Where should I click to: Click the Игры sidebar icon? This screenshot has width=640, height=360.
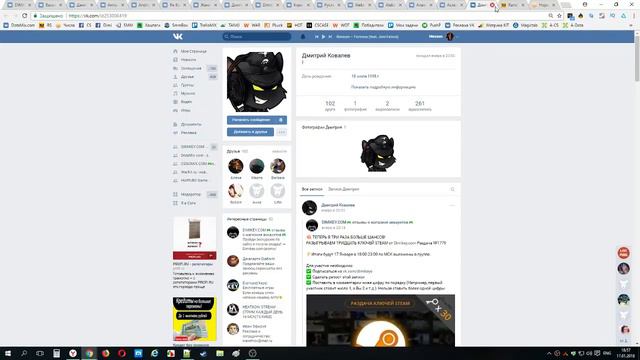tap(176, 110)
